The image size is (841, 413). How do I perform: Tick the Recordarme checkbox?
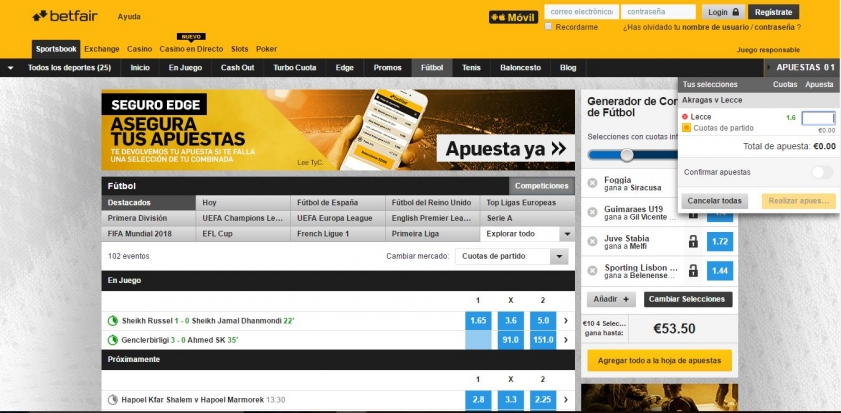(x=548, y=27)
